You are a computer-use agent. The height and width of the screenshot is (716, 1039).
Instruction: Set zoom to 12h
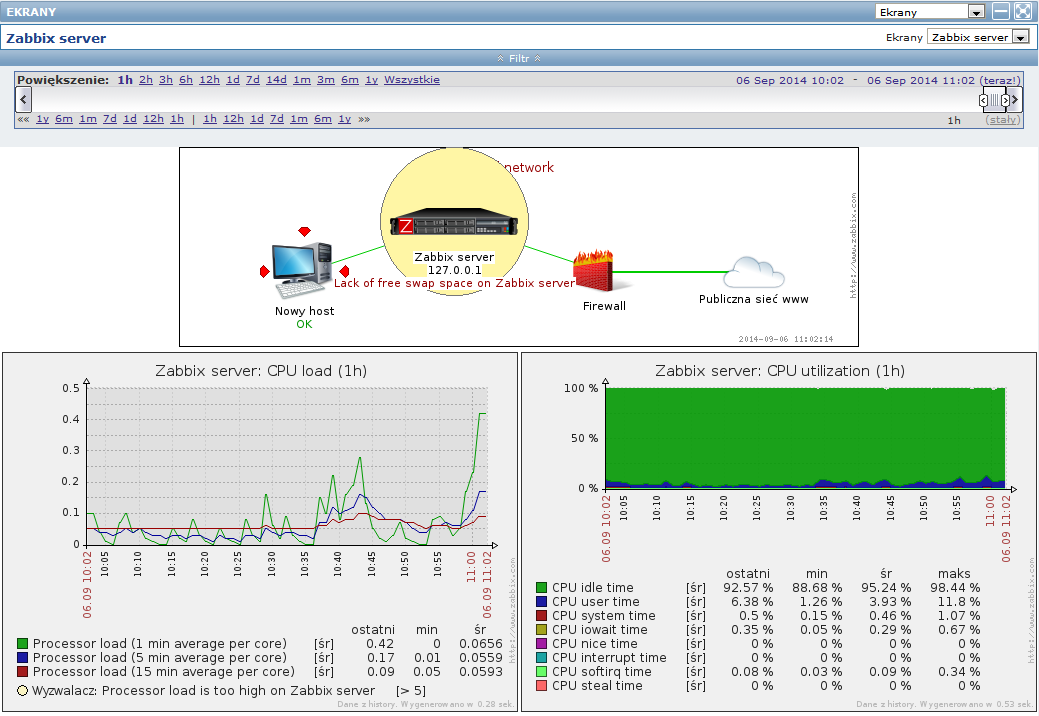tap(209, 79)
